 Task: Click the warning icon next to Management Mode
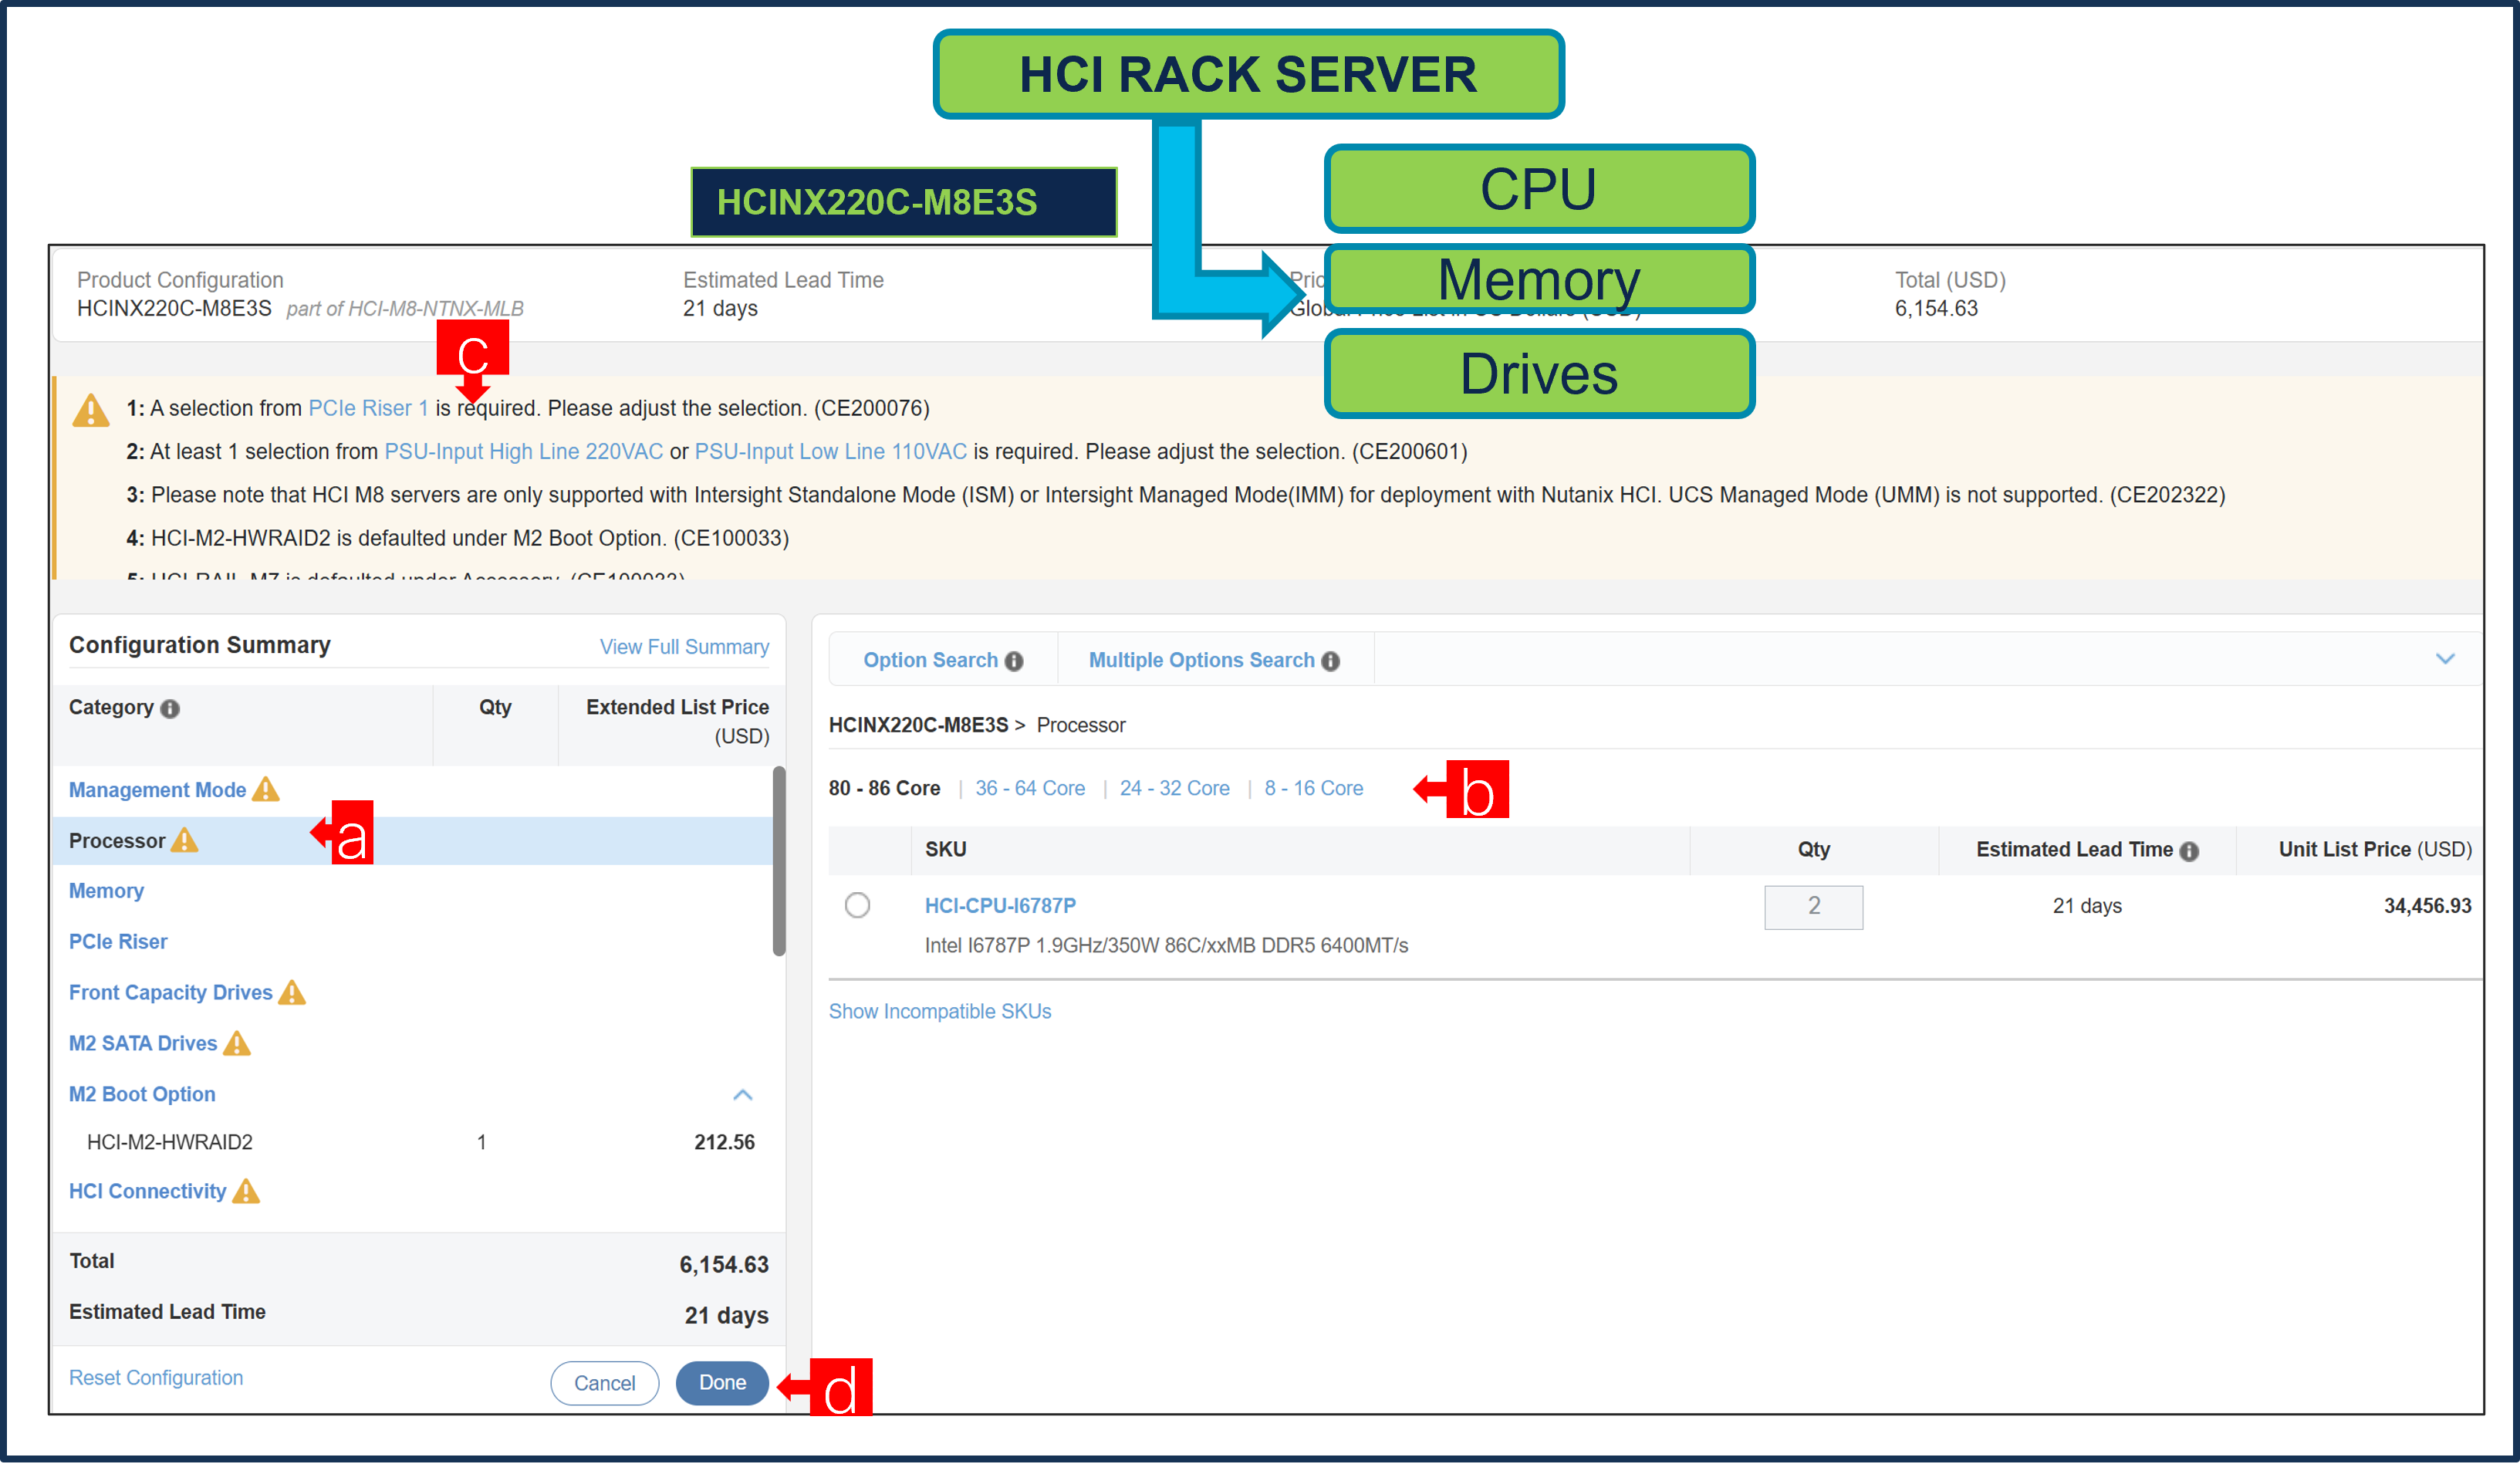[265, 789]
